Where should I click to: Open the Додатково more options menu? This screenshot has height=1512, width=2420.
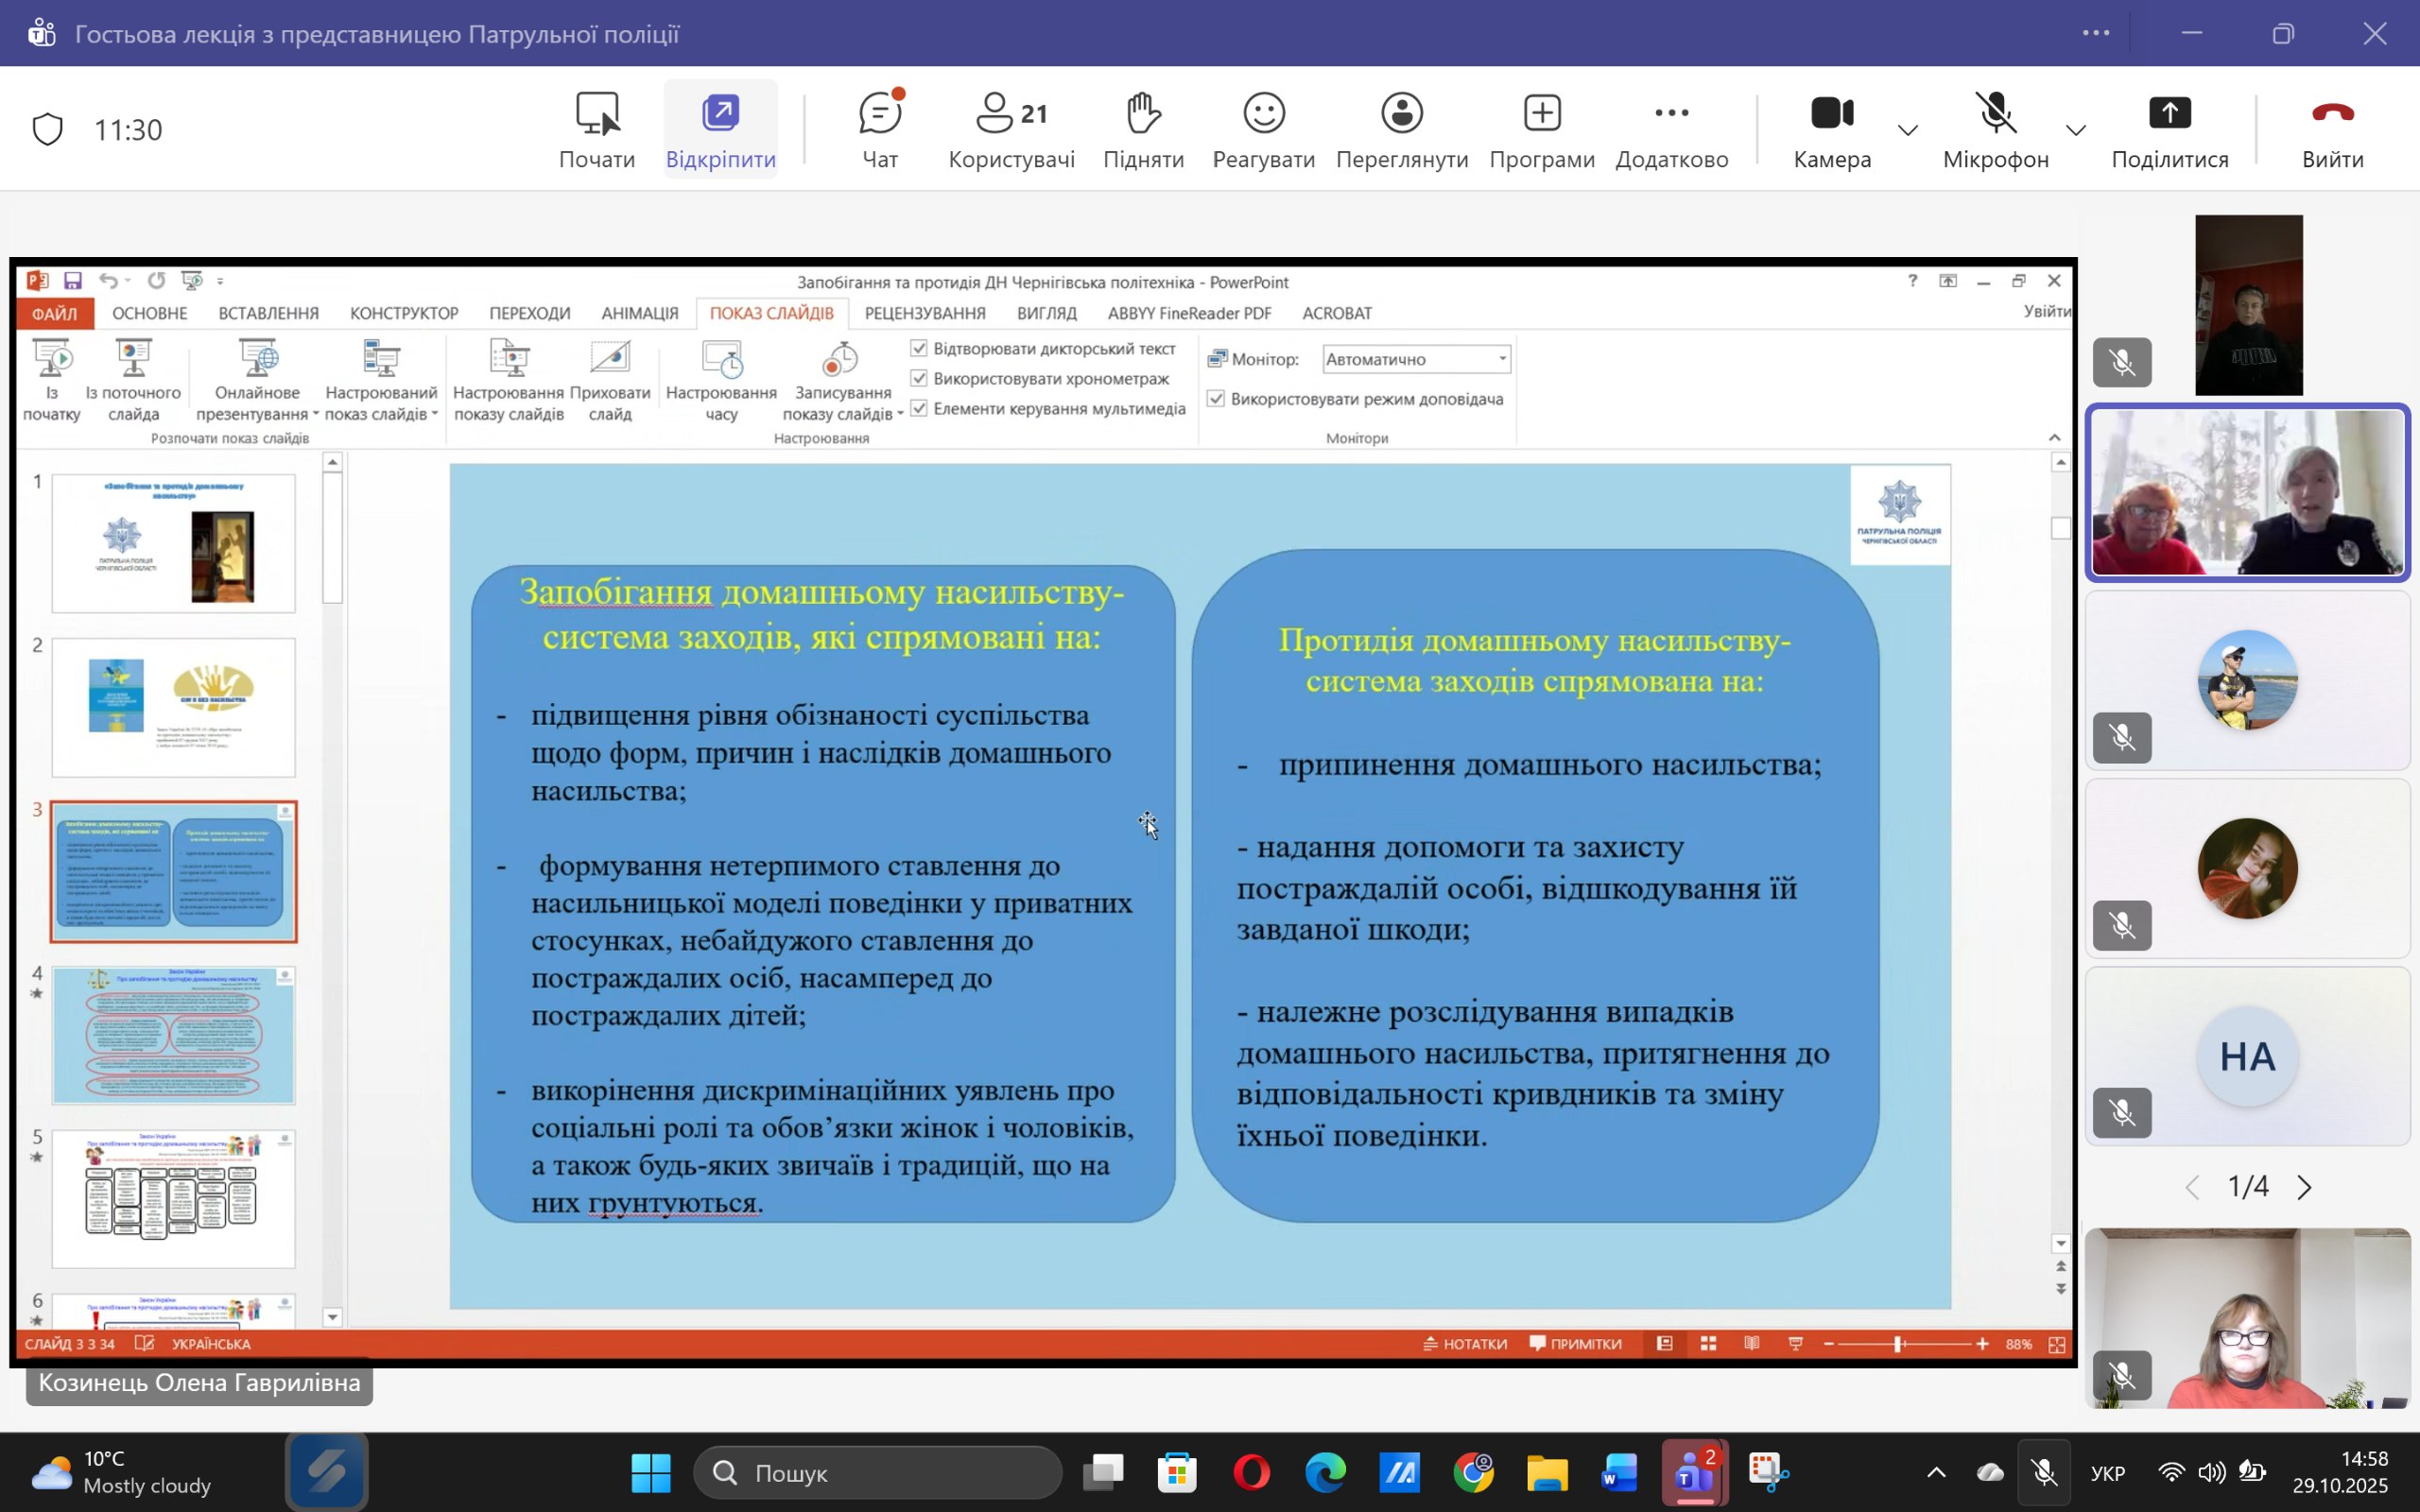1671,130
